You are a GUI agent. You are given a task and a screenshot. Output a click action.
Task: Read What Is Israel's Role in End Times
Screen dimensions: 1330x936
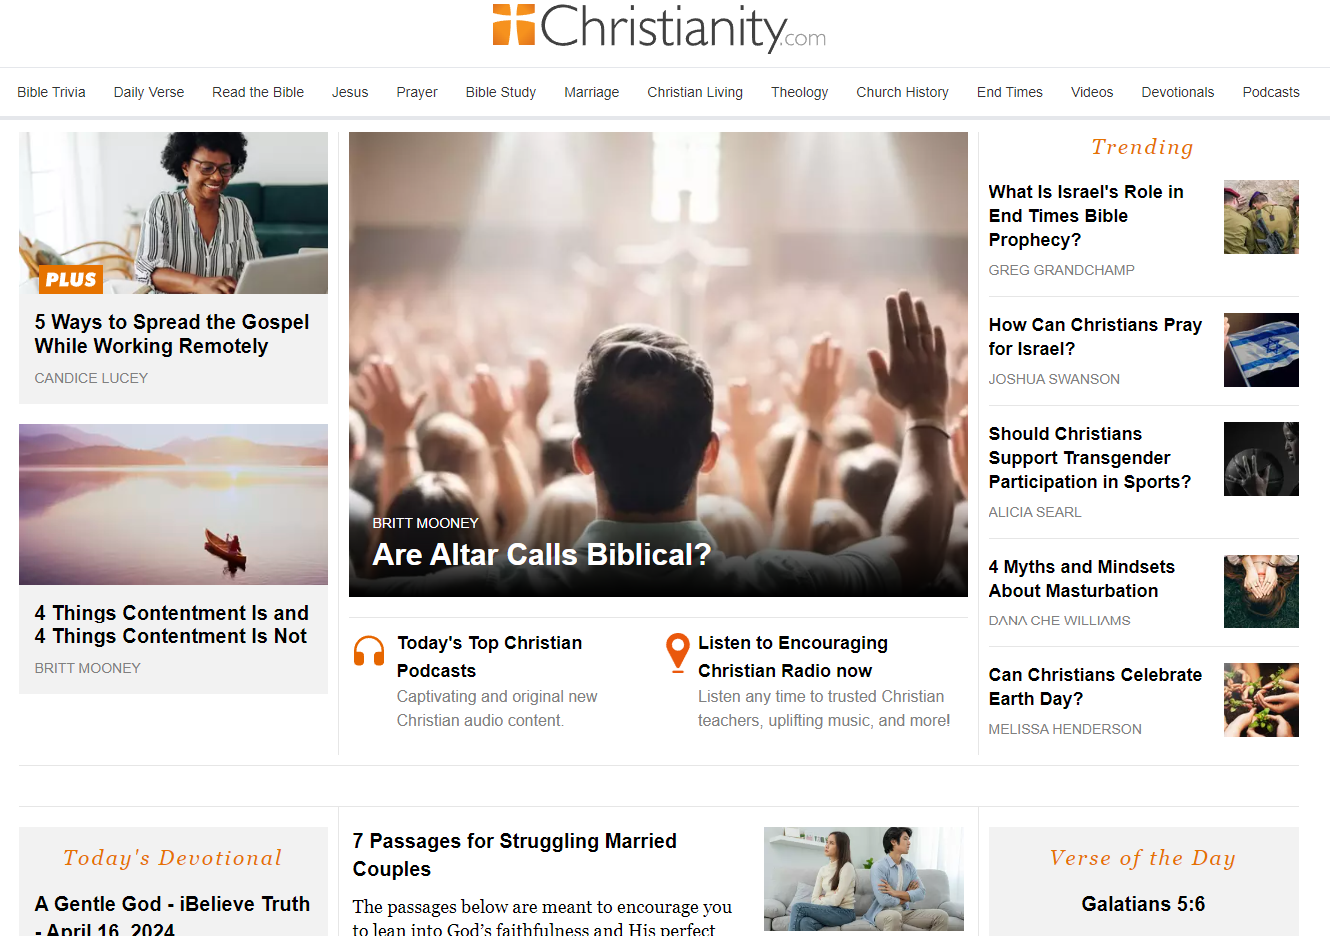pyautogui.click(x=1086, y=216)
